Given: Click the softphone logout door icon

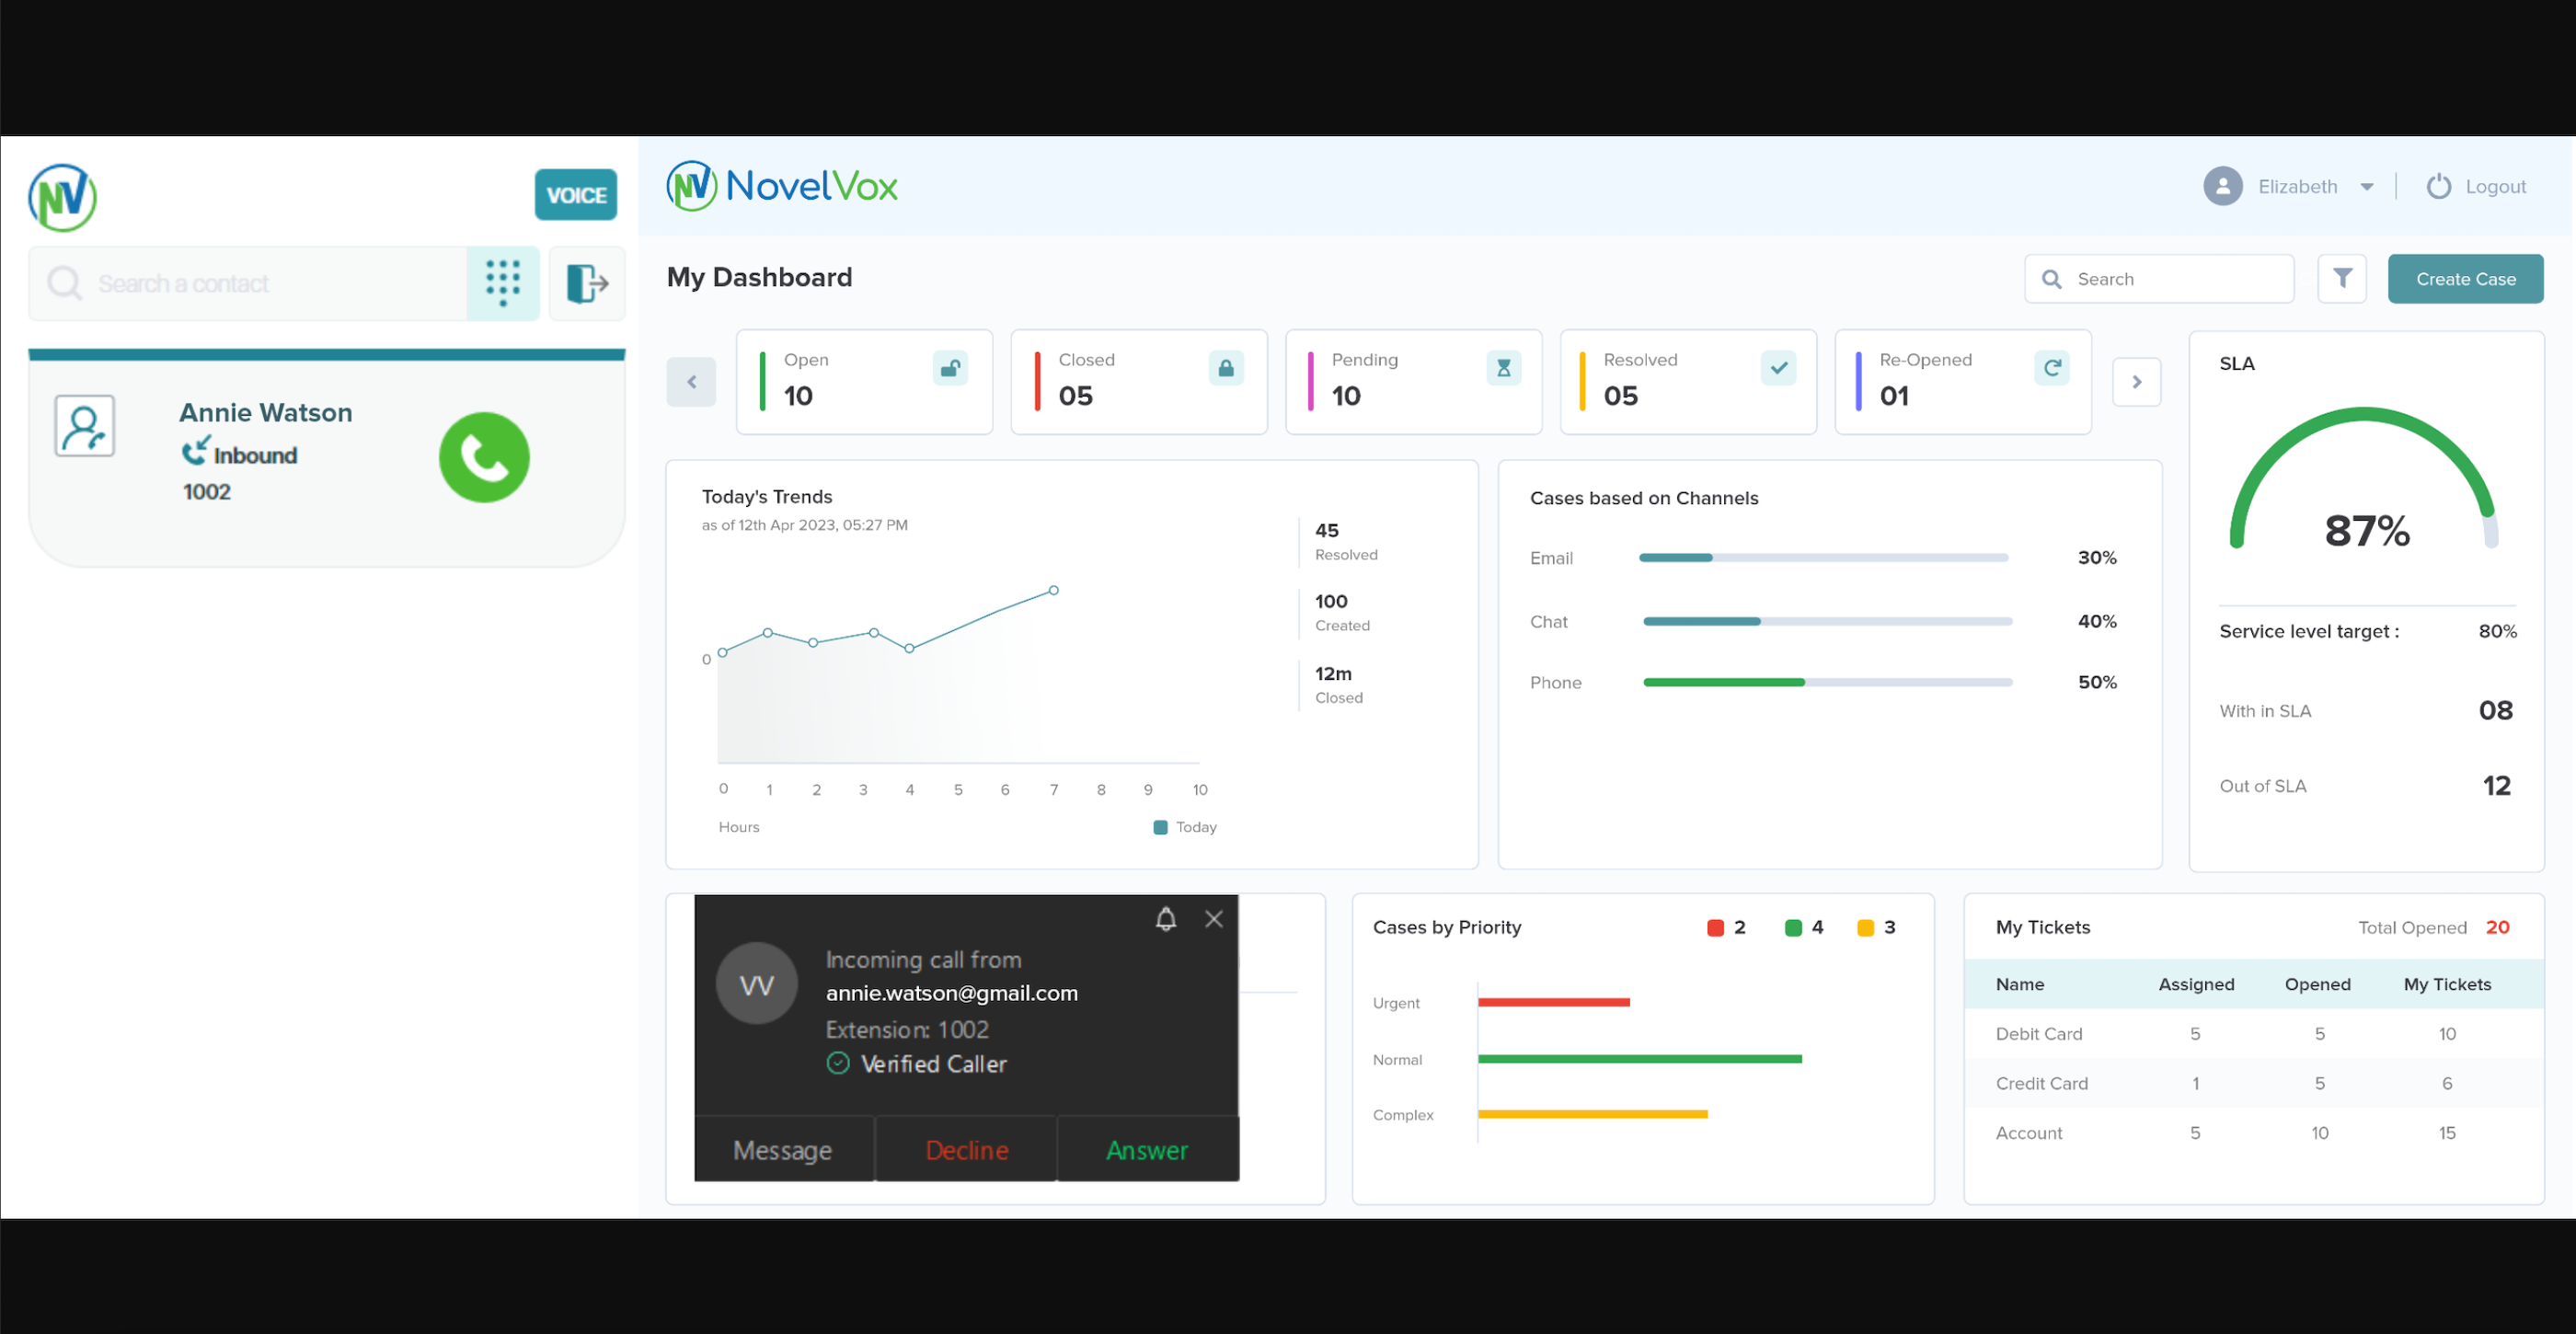Looking at the screenshot, I should pyautogui.click(x=587, y=283).
